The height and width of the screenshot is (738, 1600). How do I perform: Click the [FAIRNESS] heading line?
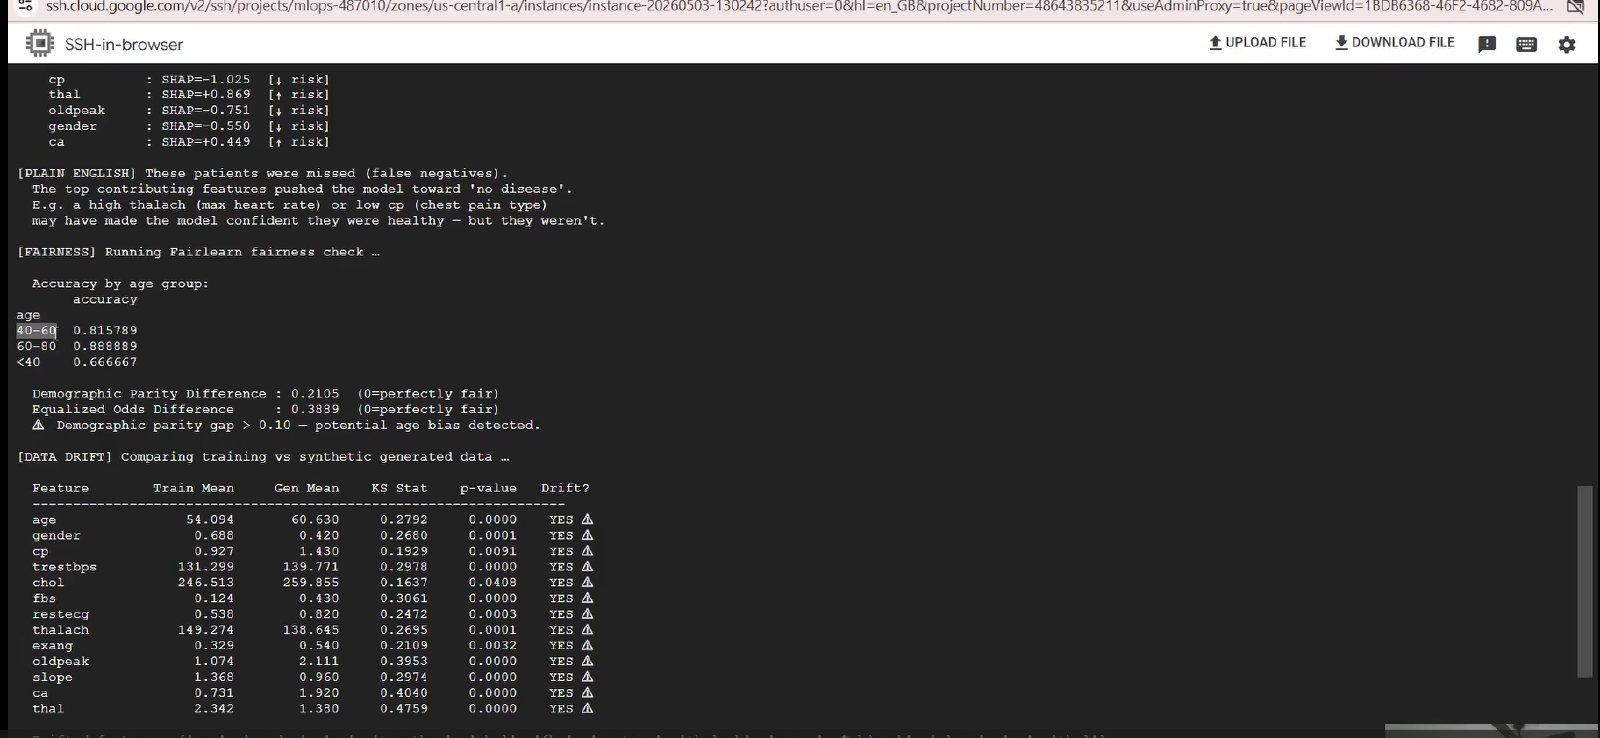click(198, 252)
